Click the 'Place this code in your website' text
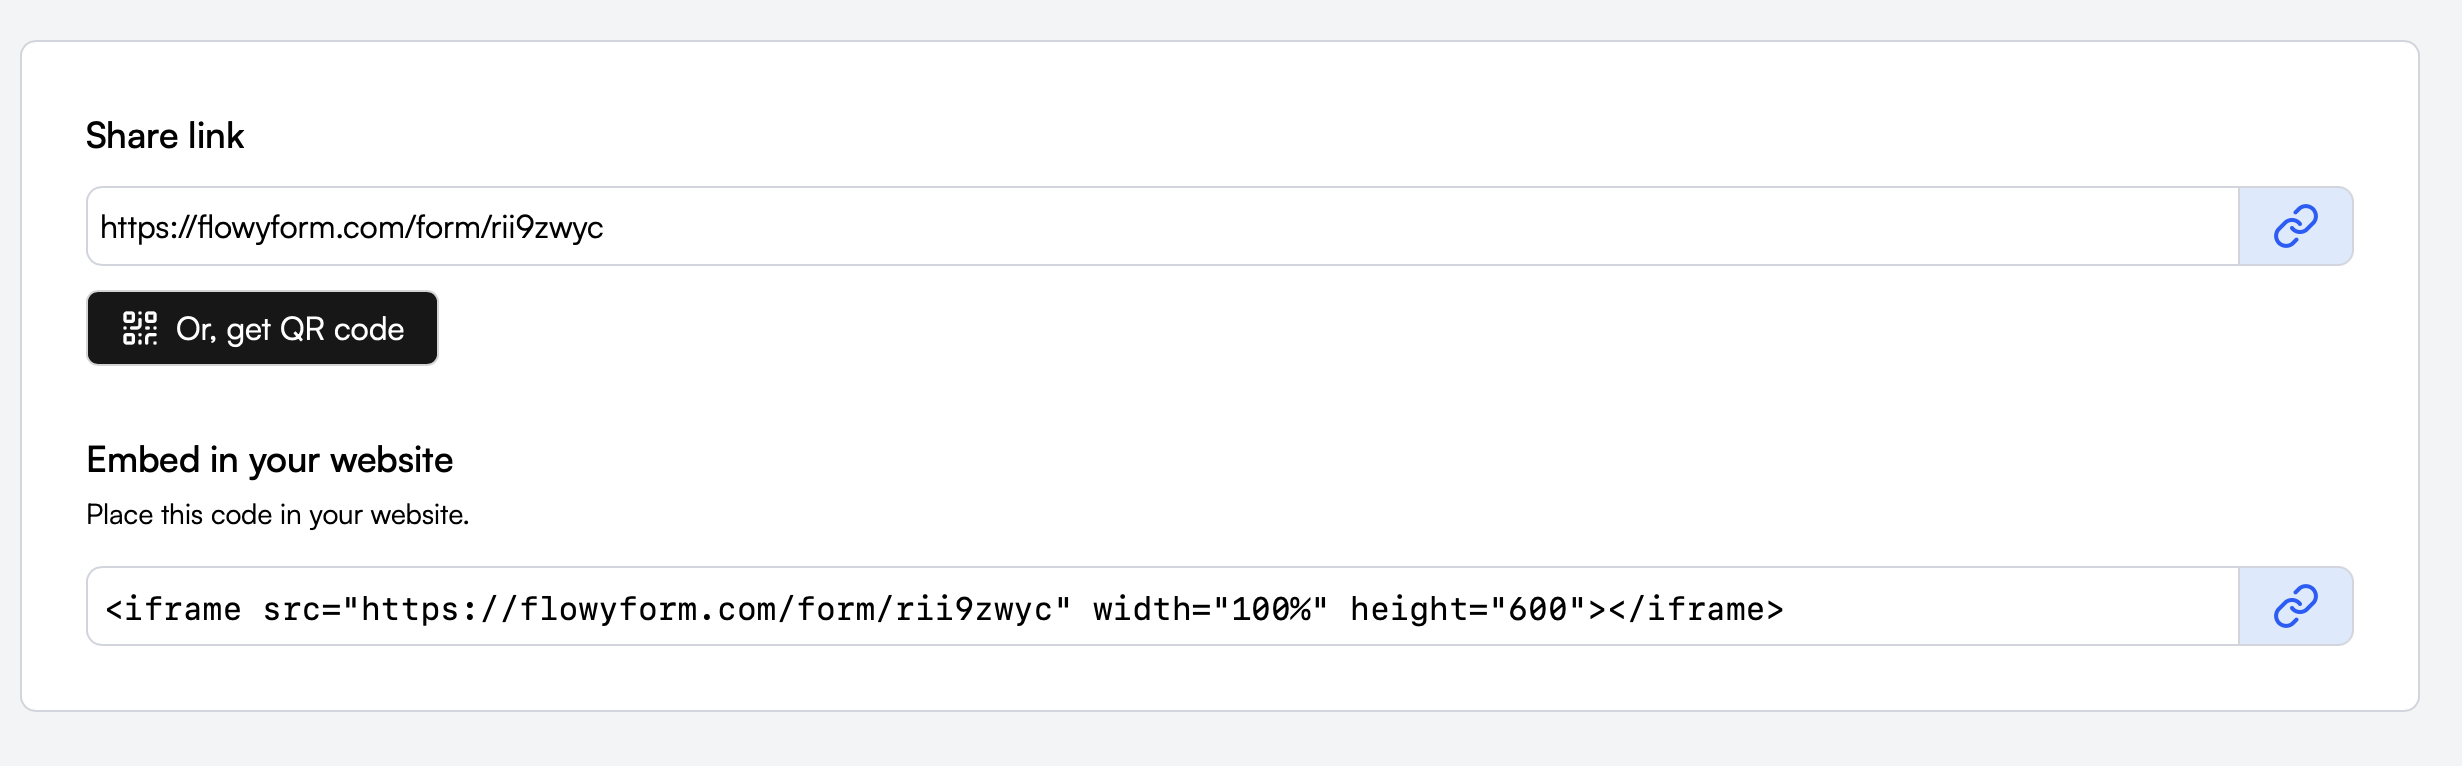 coord(278,515)
